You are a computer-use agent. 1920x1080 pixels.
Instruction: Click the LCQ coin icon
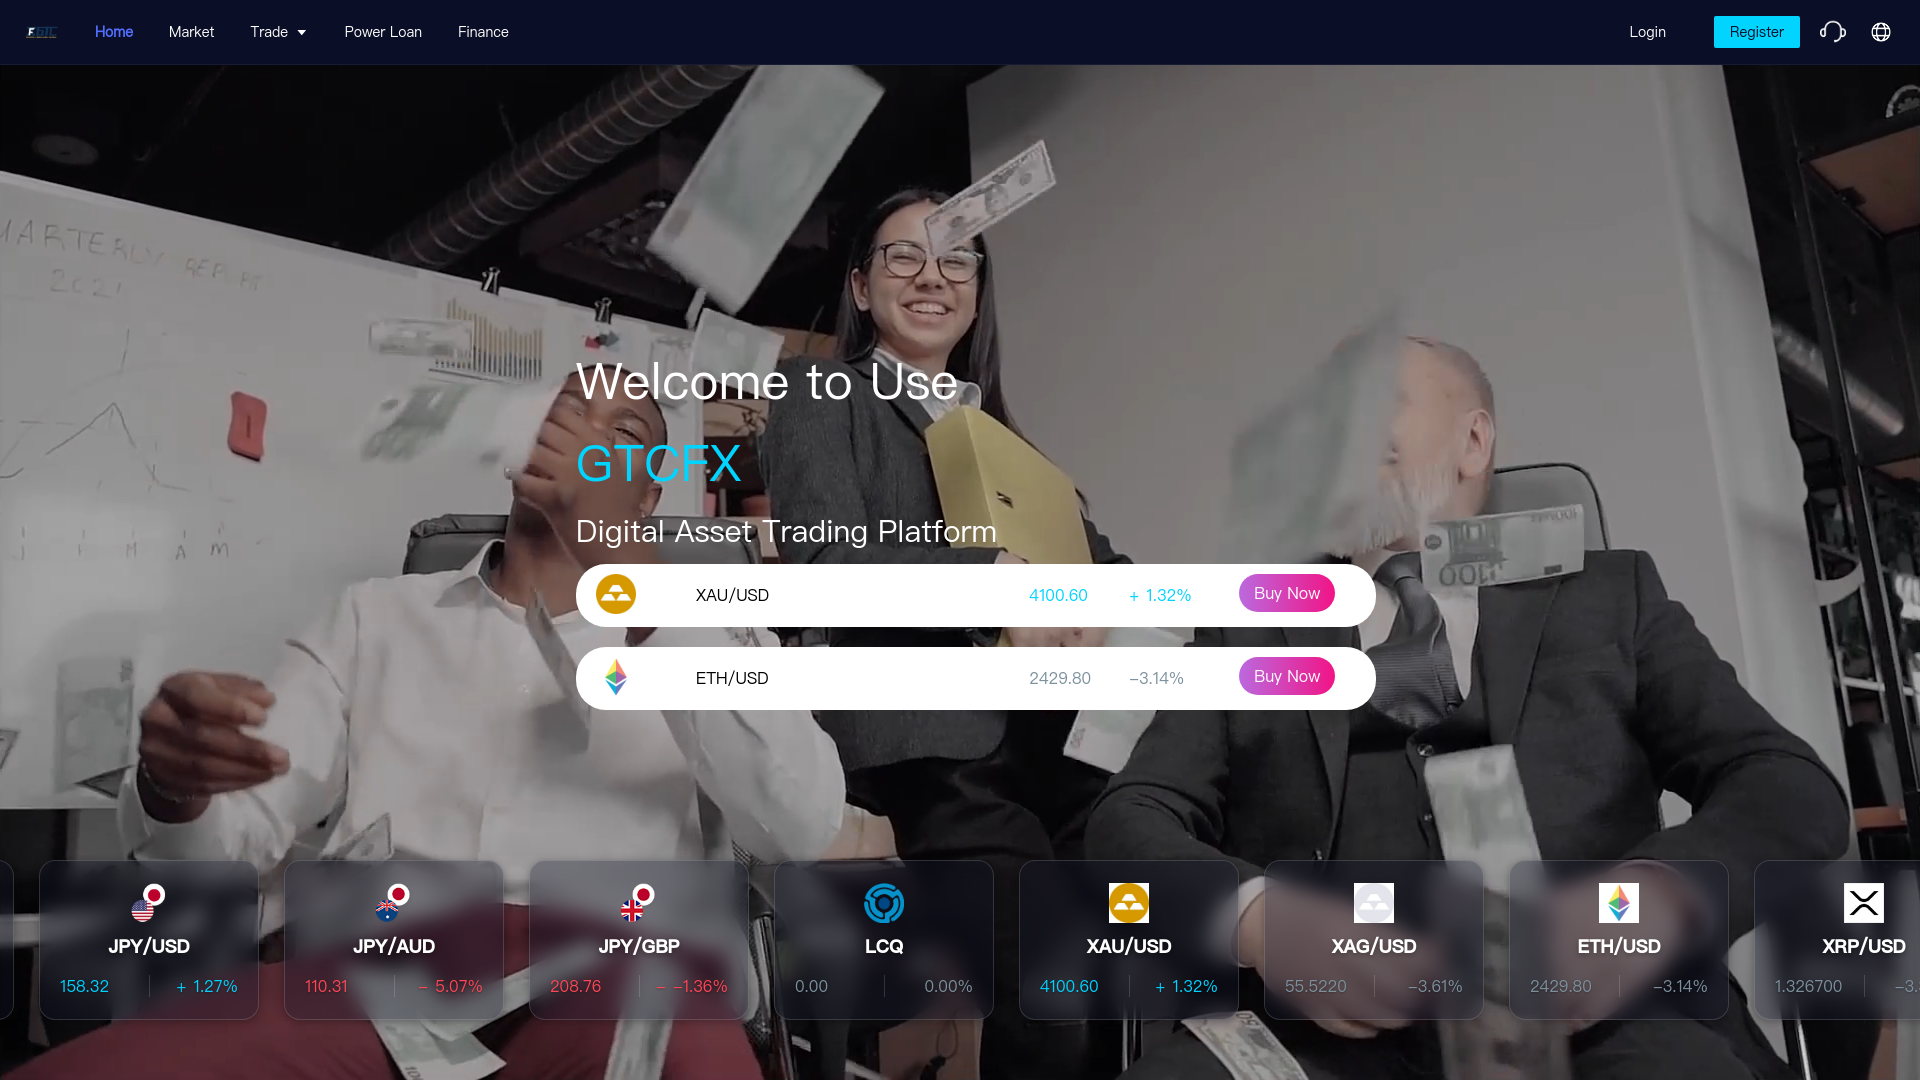884,903
